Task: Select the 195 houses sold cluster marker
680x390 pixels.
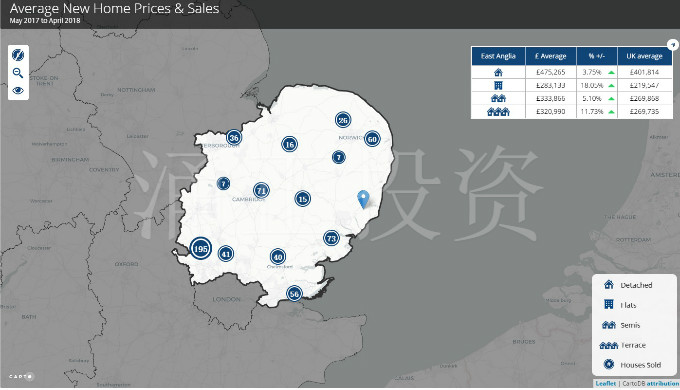Action: click(x=200, y=249)
